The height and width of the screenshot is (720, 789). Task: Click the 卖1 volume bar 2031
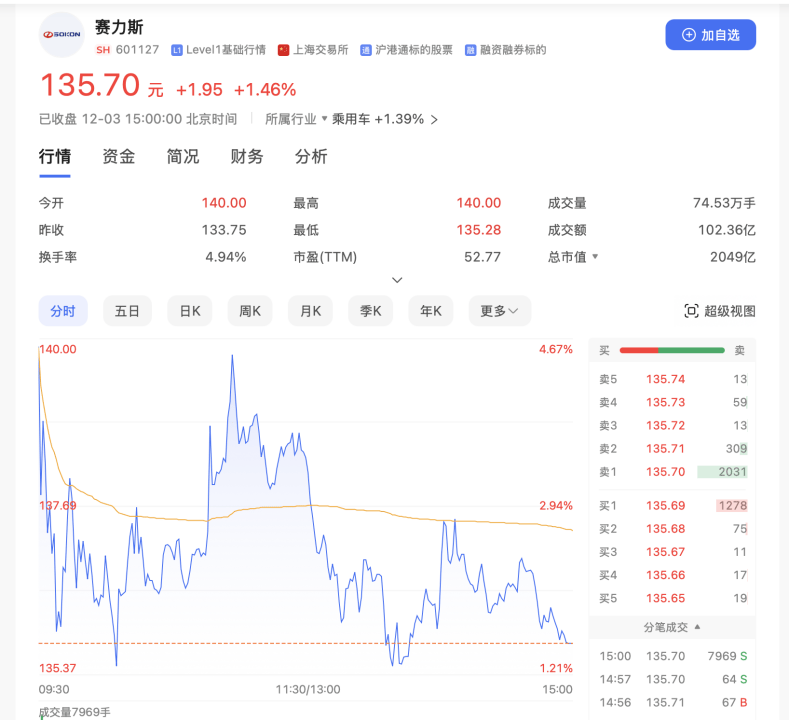[722, 472]
